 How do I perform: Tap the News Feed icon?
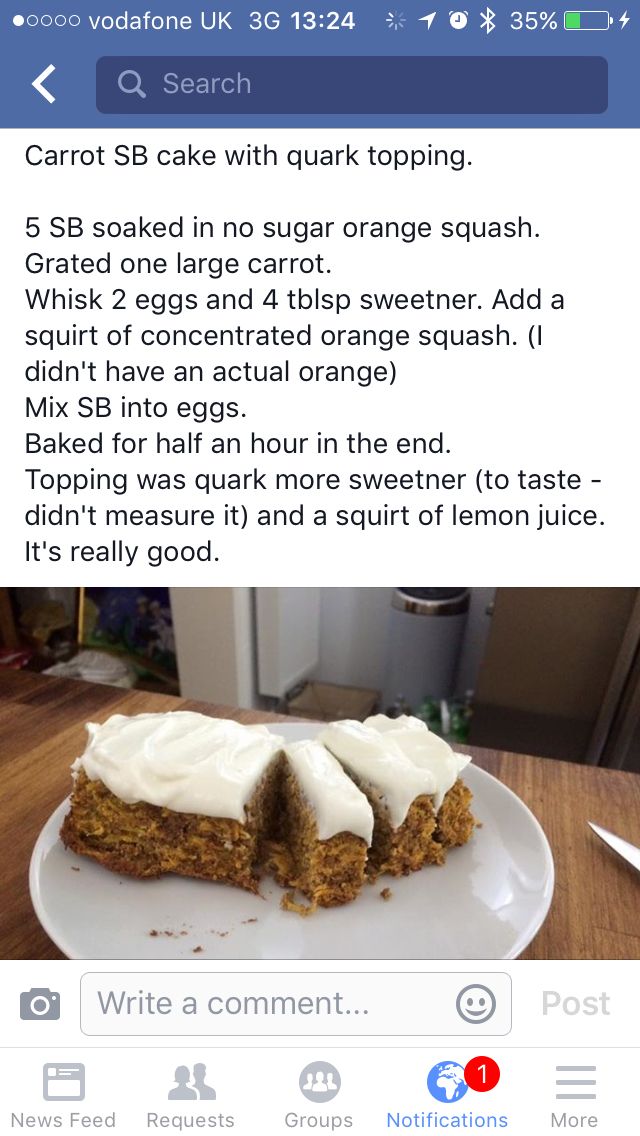pos(64,1082)
